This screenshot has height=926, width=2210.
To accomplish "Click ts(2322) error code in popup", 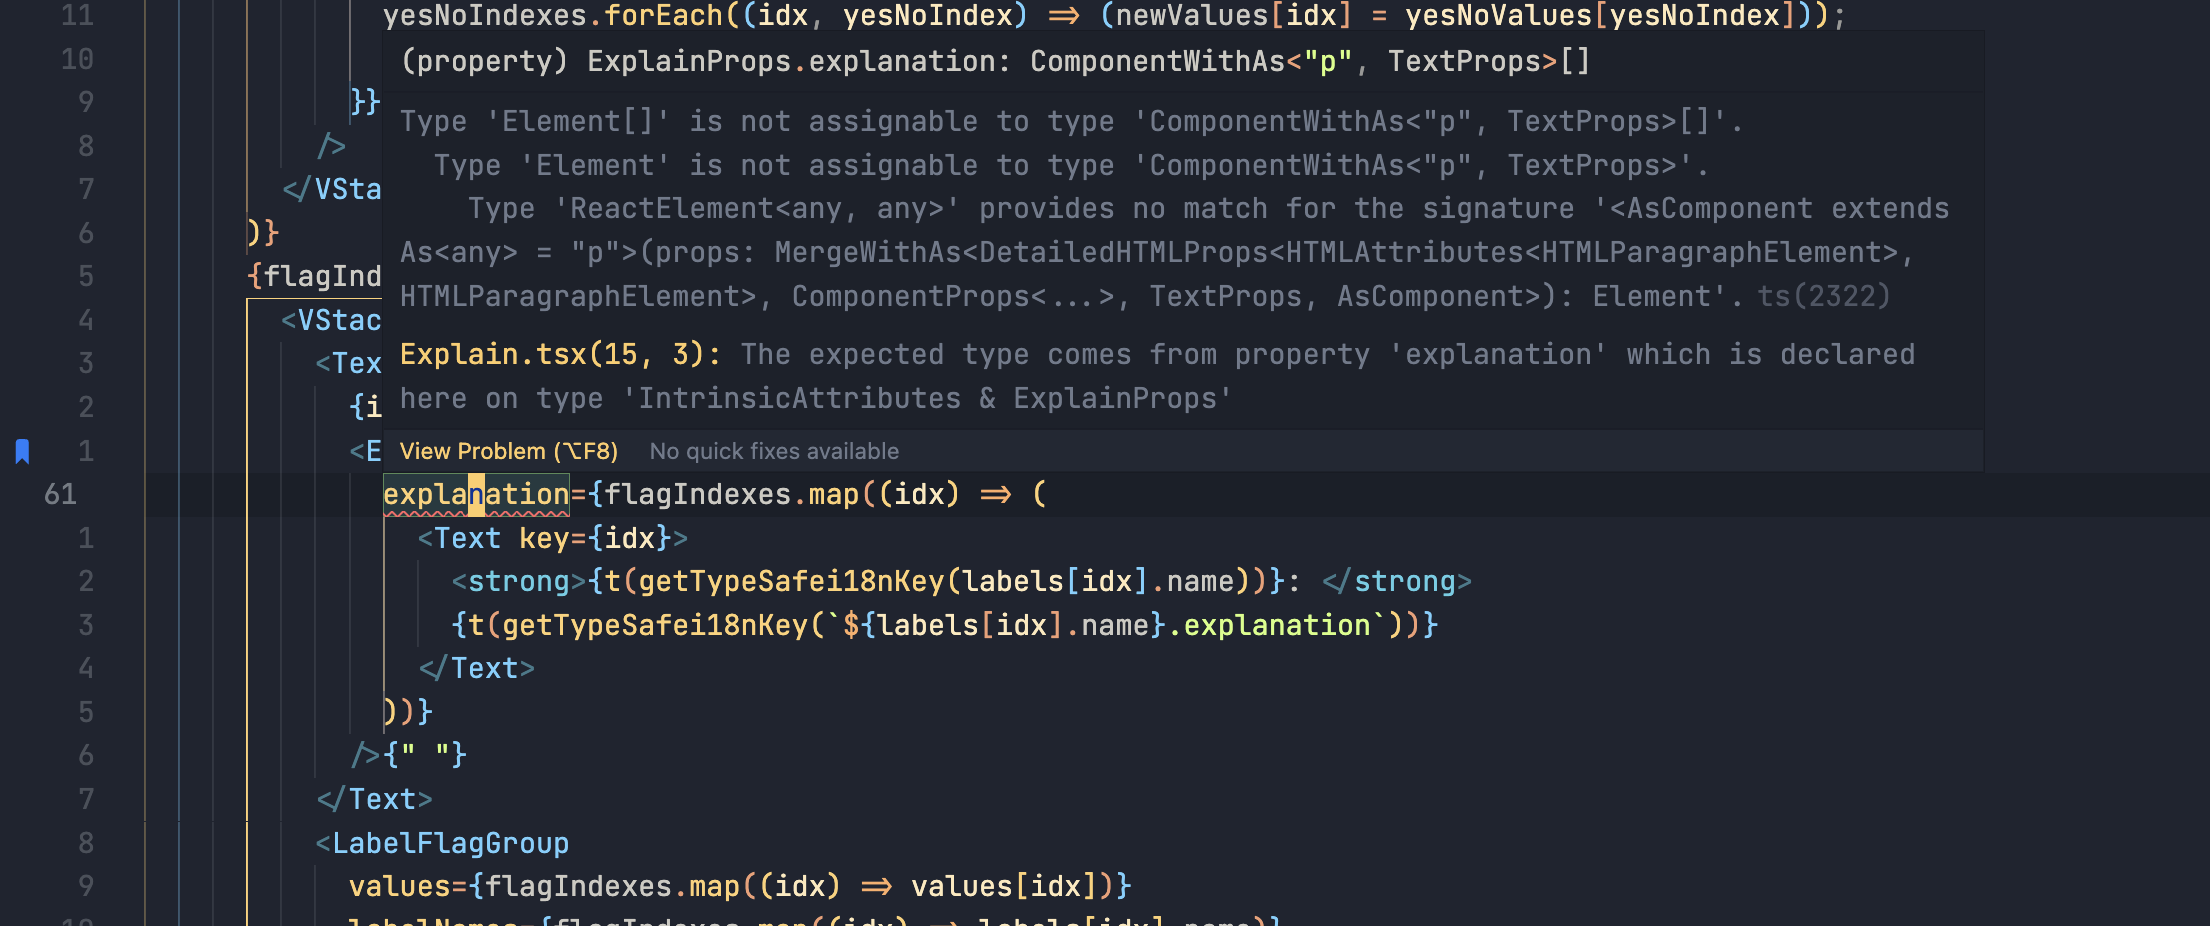I will [1823, 296].
